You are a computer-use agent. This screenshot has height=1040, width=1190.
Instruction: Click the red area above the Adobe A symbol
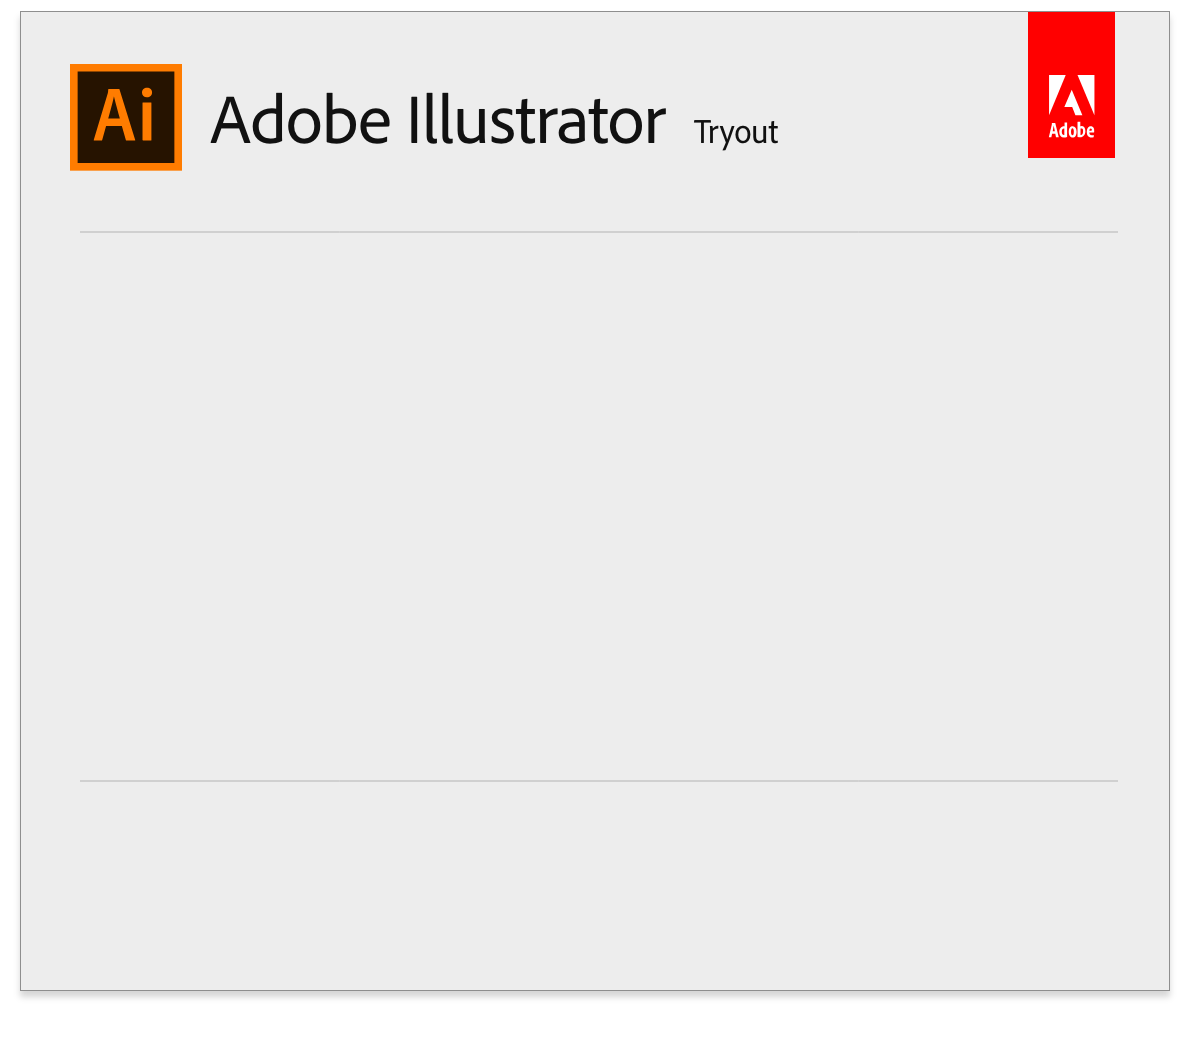(1071, 42)
